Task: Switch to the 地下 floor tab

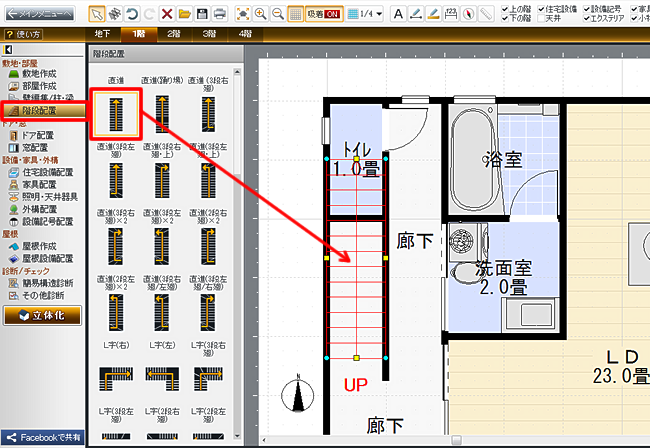Action: (x=103, y=34)
